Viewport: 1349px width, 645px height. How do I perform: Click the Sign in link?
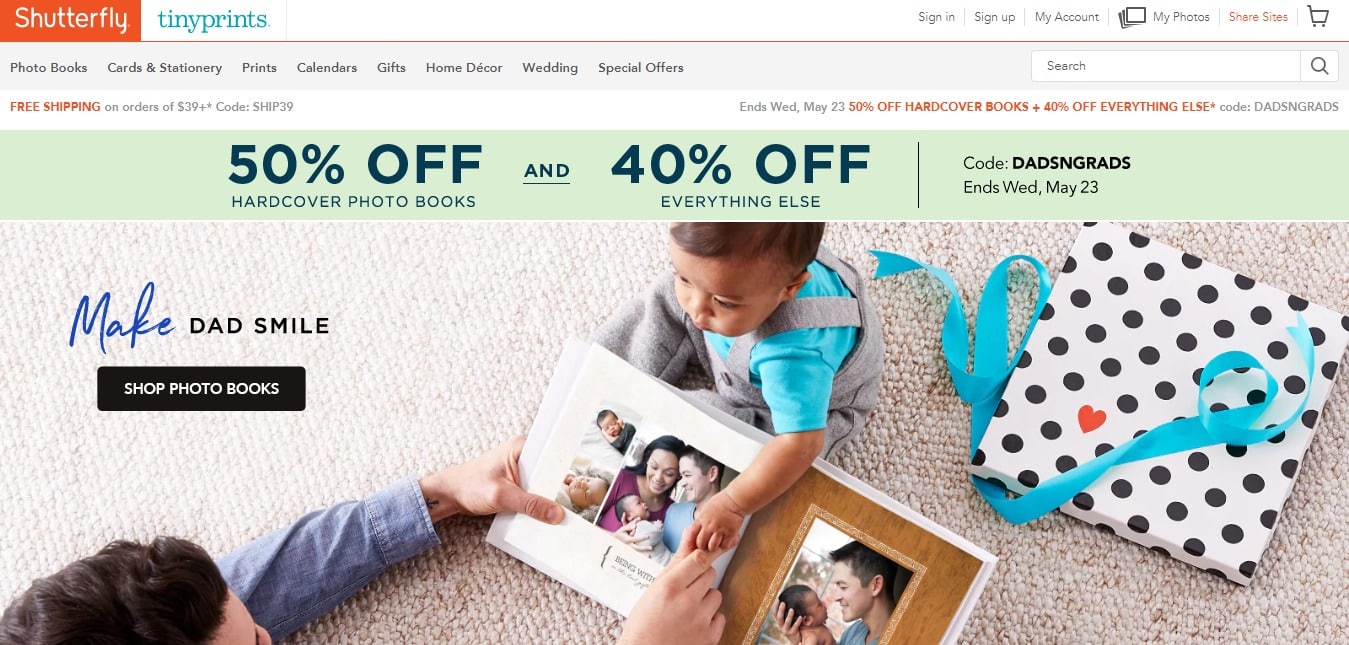pyautogui.click(x=936, y=17)
